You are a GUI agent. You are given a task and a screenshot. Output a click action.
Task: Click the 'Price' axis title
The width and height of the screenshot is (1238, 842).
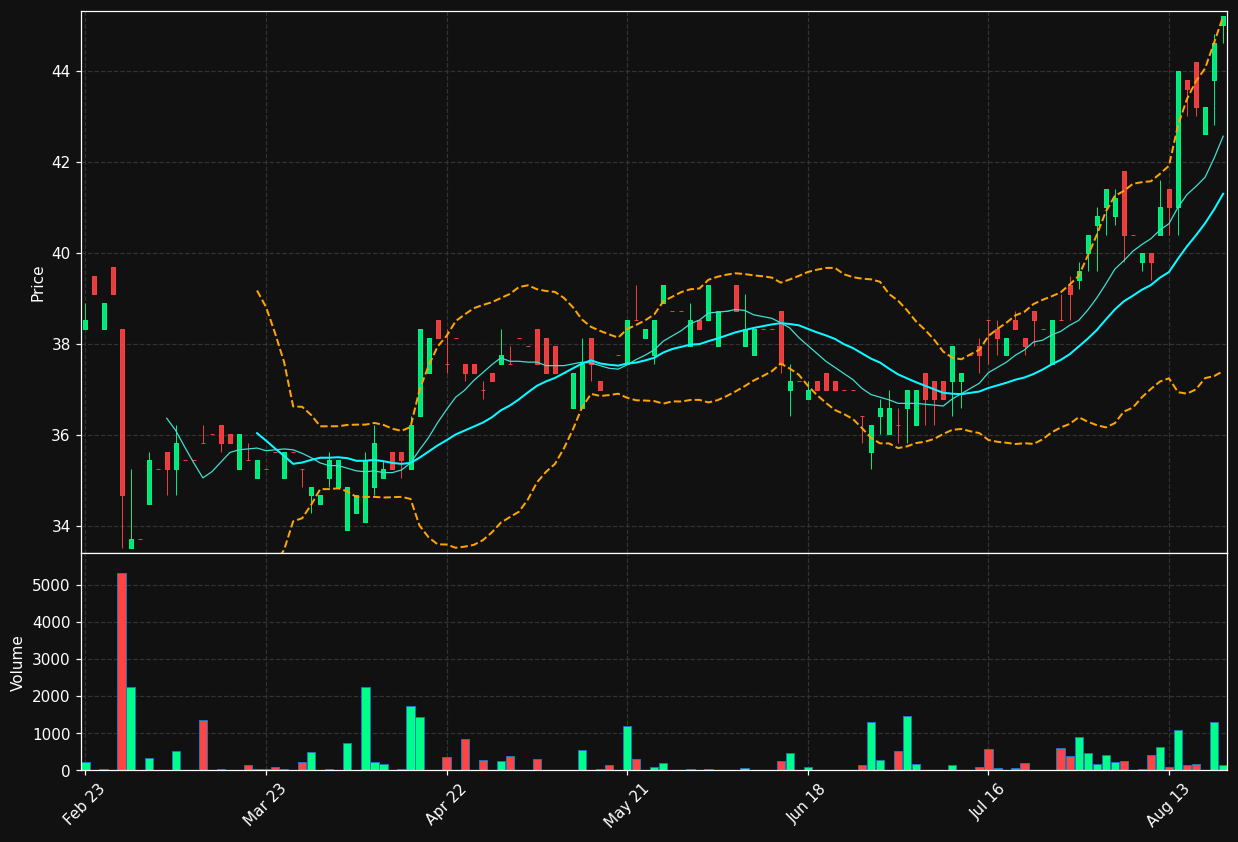pos(38,283)
